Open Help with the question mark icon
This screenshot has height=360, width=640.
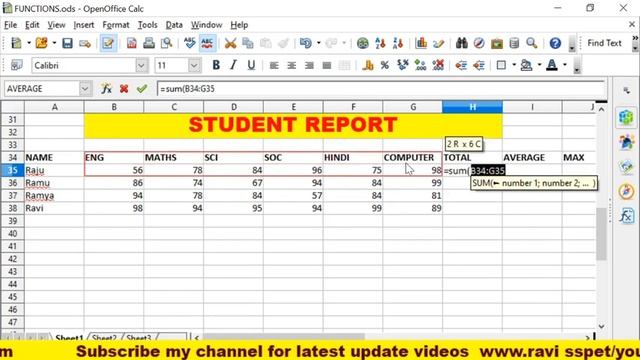555,43
